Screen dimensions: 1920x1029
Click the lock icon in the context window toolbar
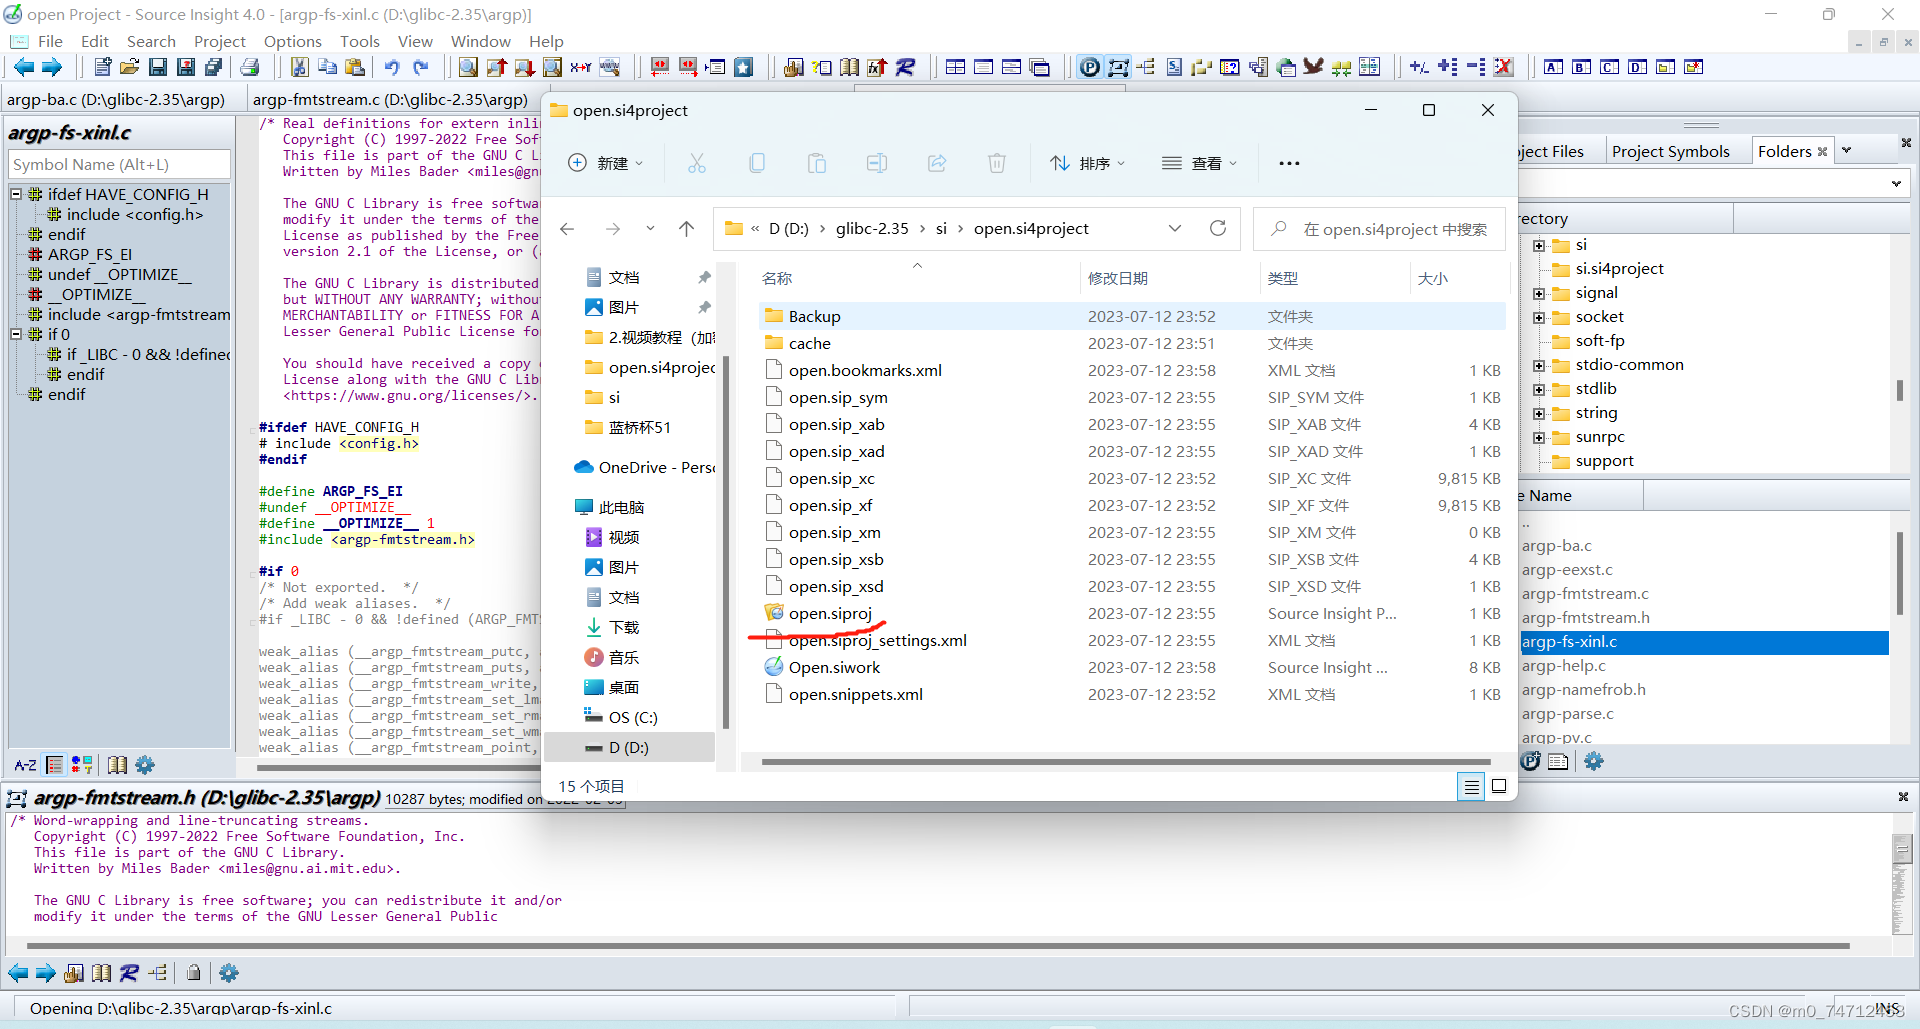tap(194, 973)
